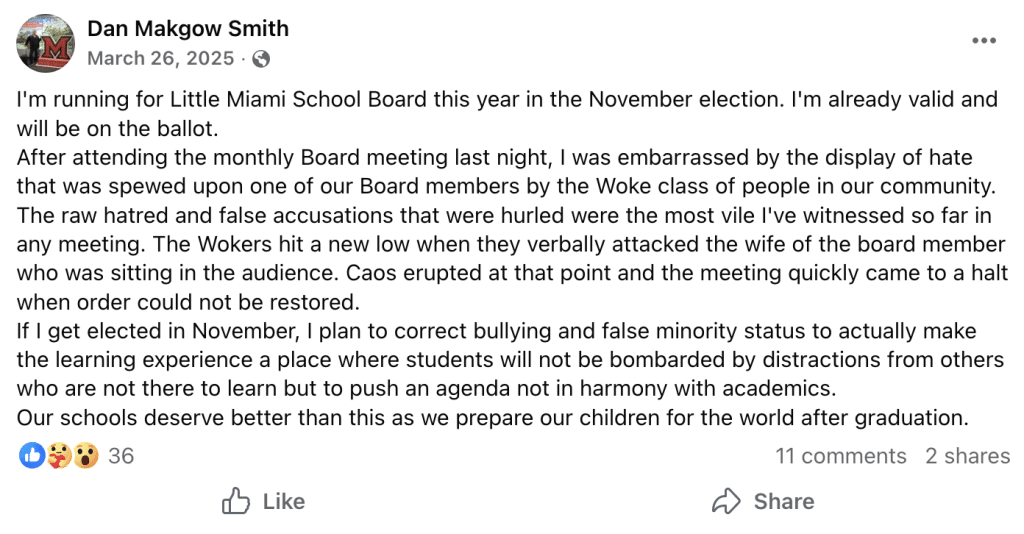Open Dan Makgow Smith's profile picture

click(46, 43)
